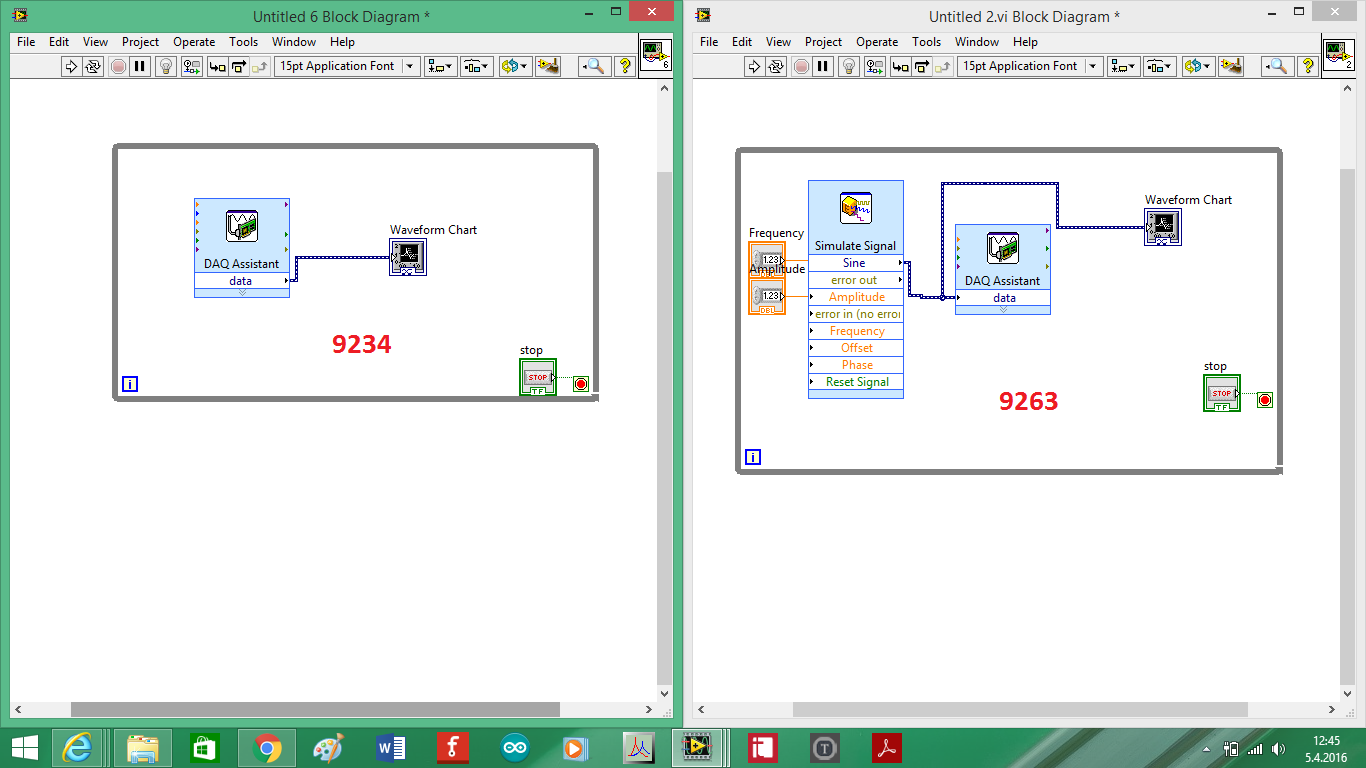Screen dimensions: 1366x768
Task: Expand DAQ Assistant terminals in Untitled 6
Action: point(242,293)
